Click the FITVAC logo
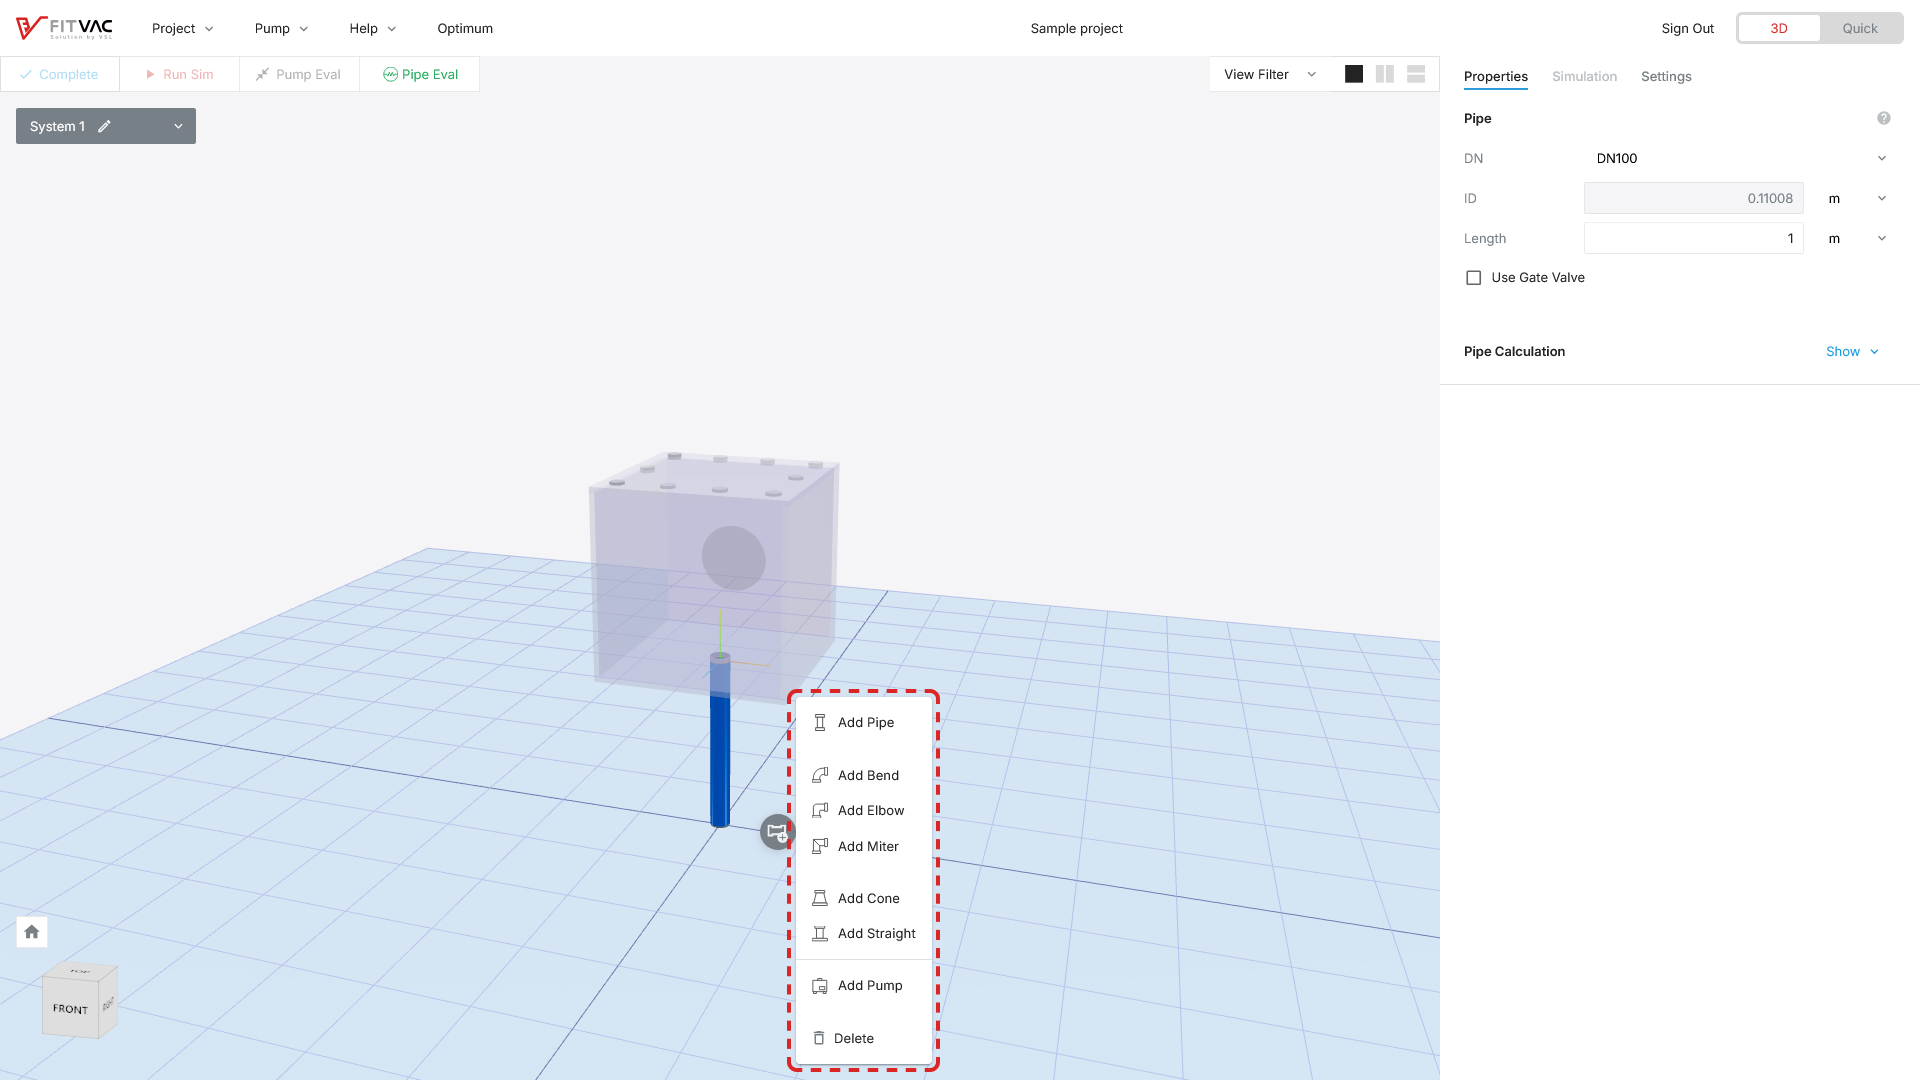 tap(65, 28)
